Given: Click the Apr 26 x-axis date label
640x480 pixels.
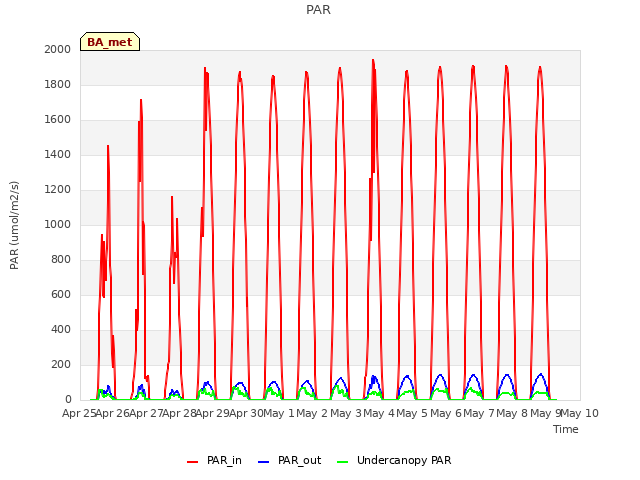Looking at the screenshot, I should [x=113, y=413].
